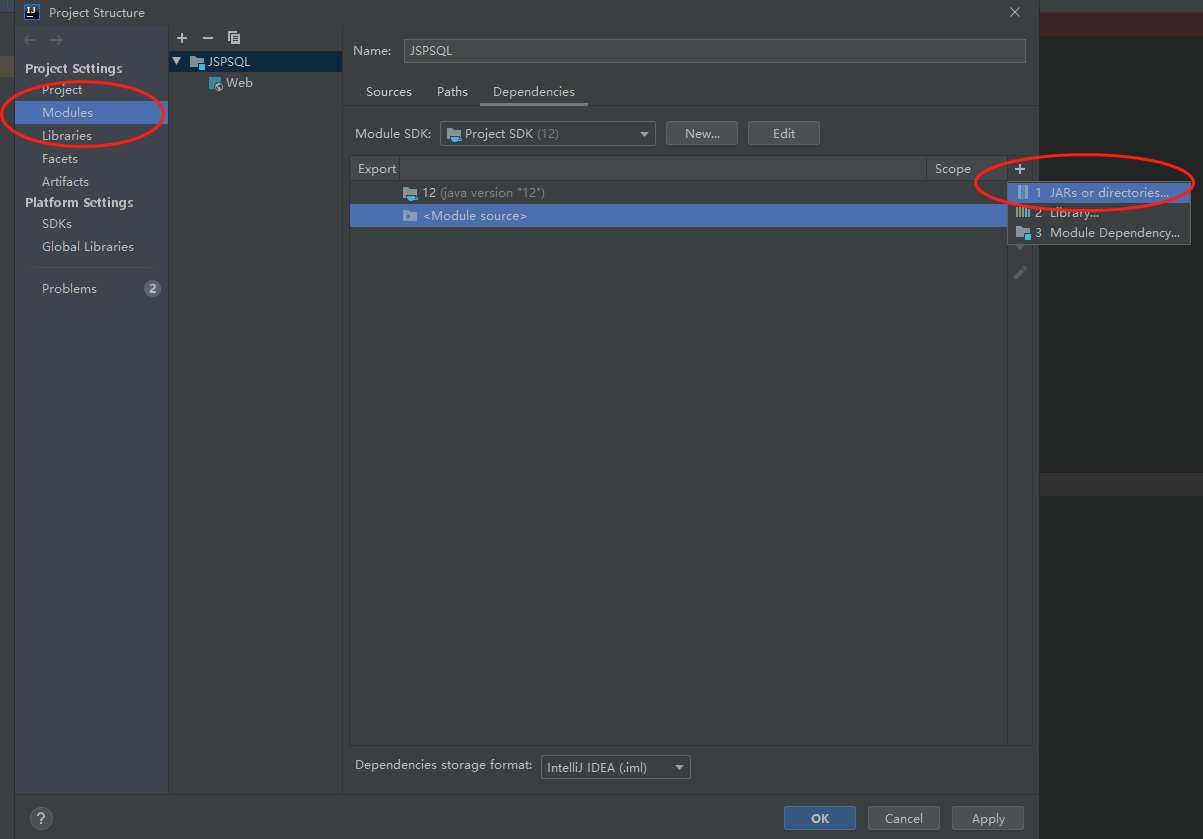Close the Project Structure dialog
Viewport: 1203px width, 839px height.
(x=1015, y=12)
